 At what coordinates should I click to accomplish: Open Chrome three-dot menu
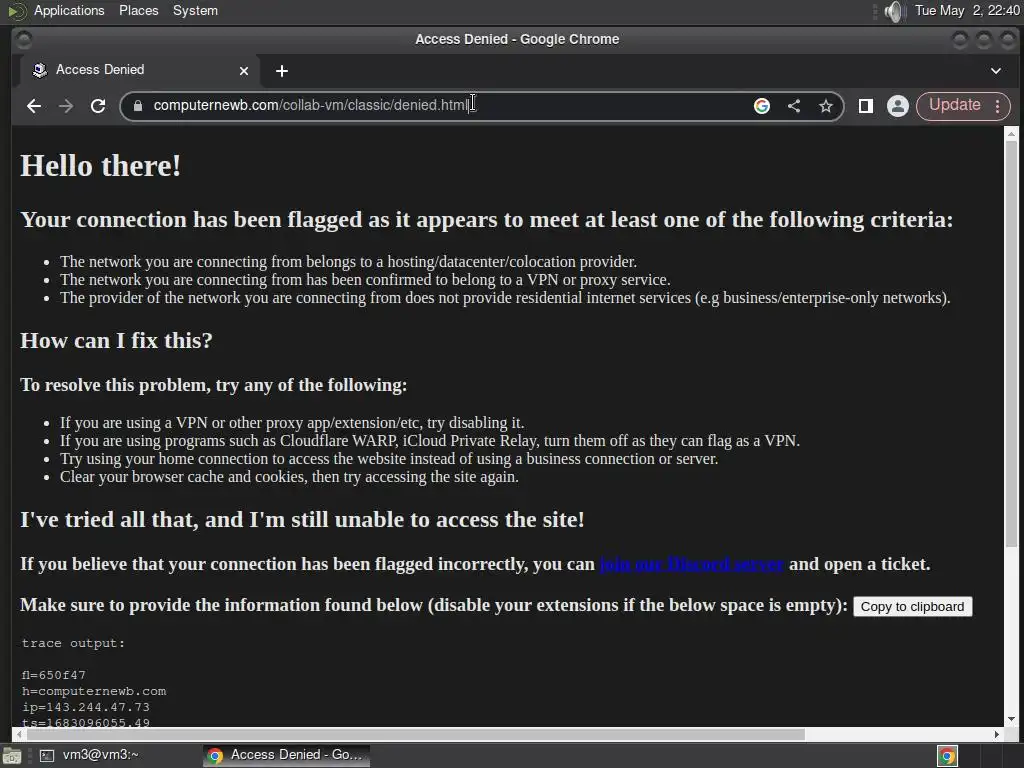pyautogui.click(x=997, y=106)
